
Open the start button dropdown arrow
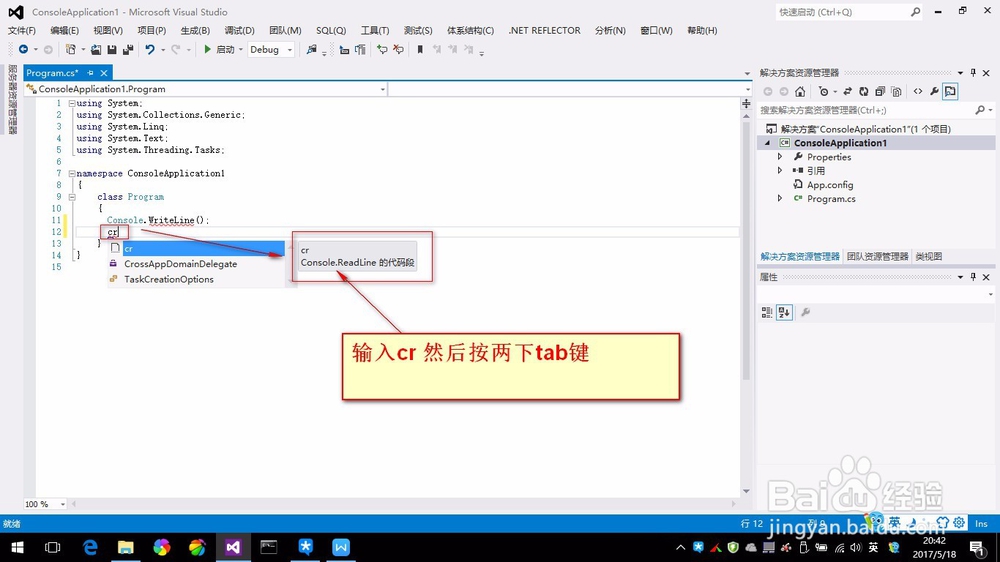(240, 50)
